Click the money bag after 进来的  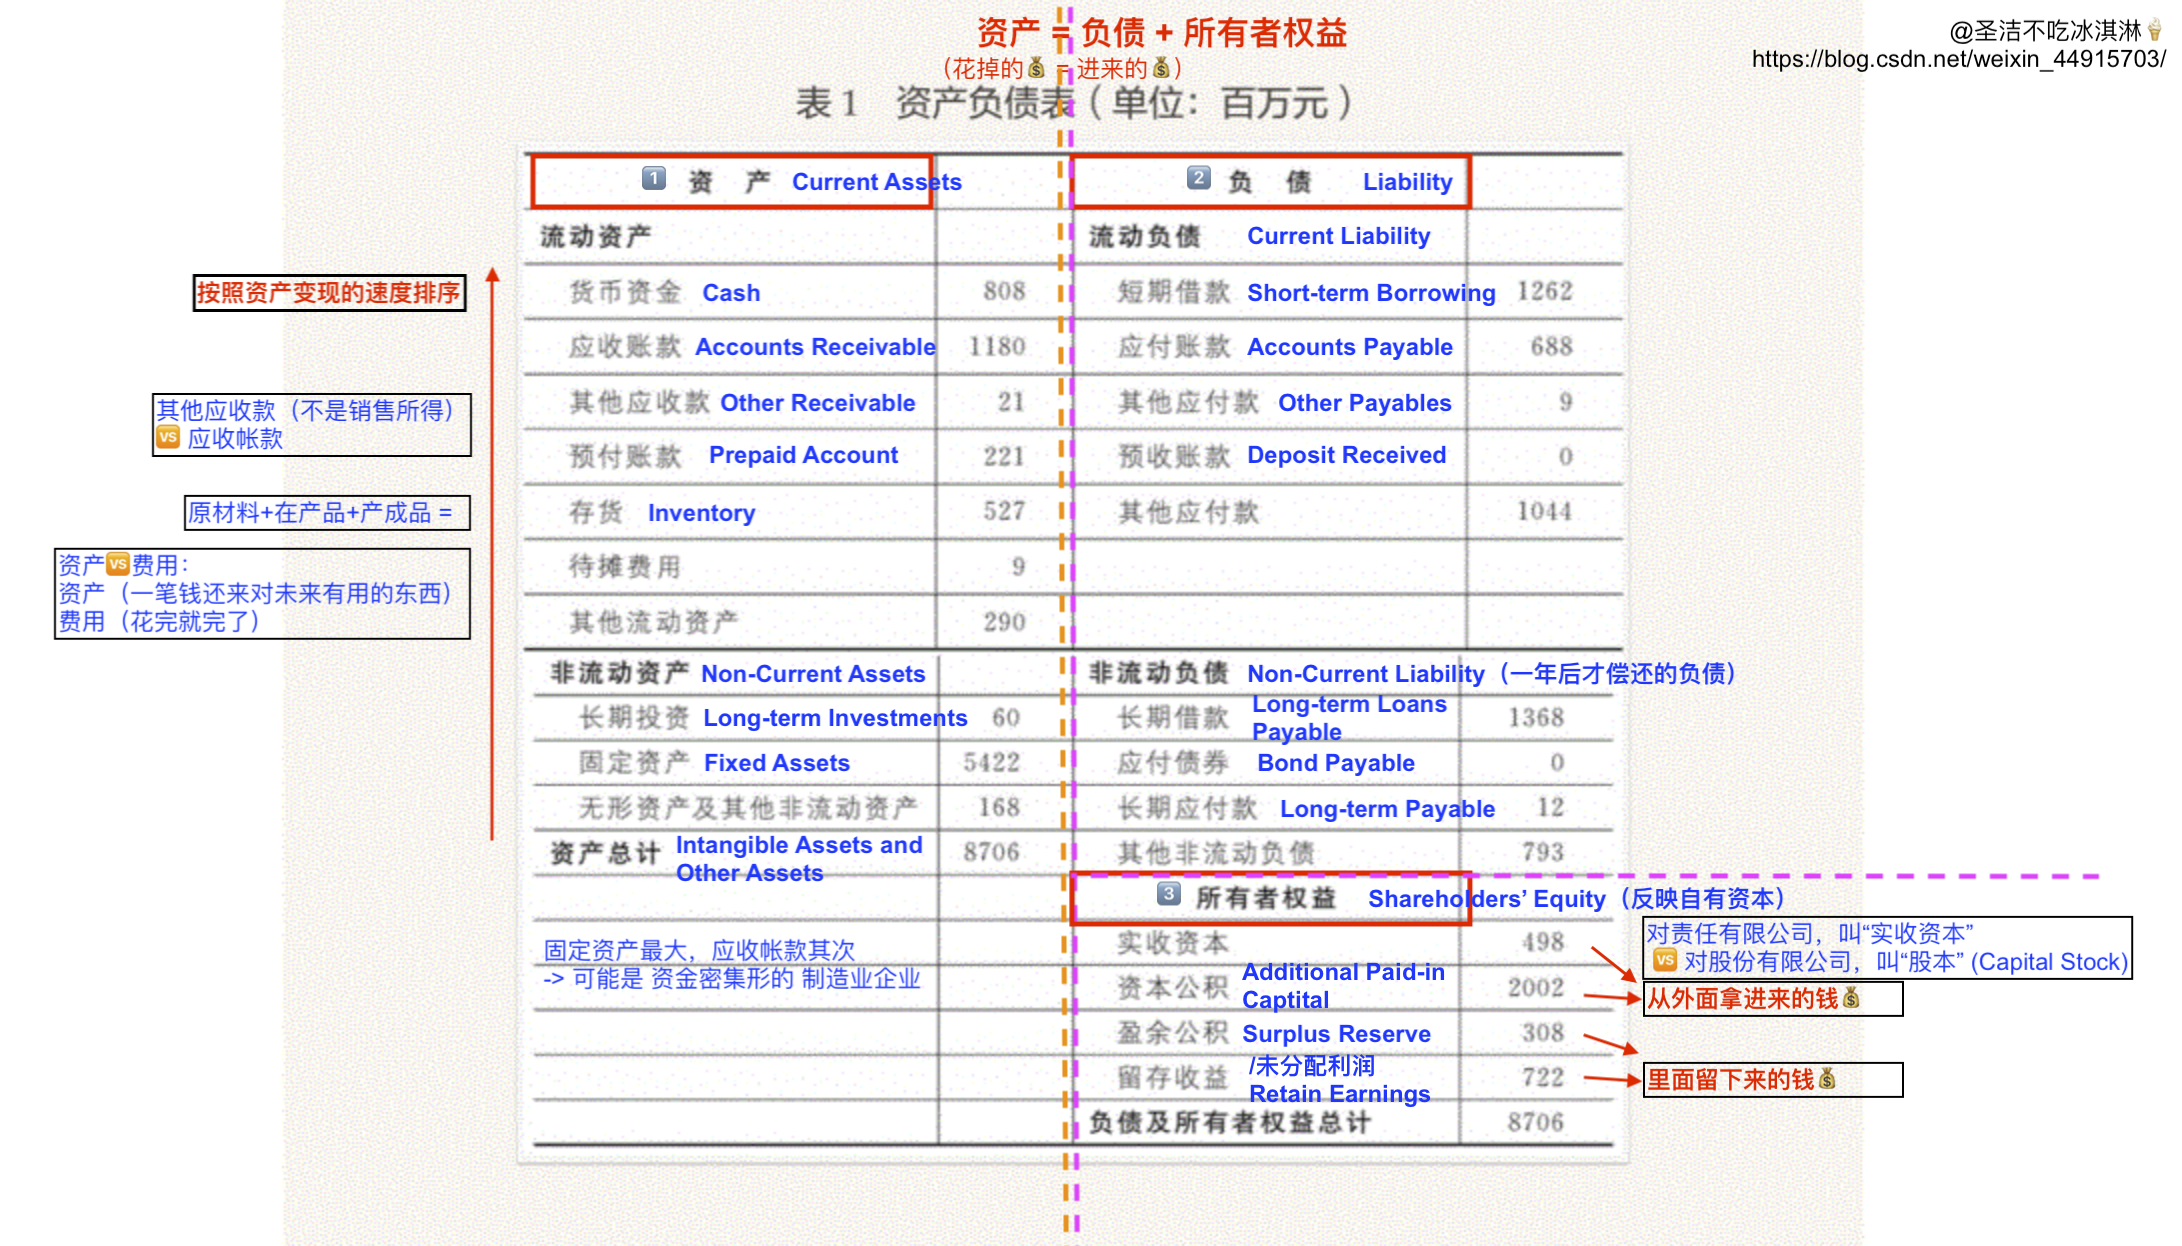[x=1161, y=68]
